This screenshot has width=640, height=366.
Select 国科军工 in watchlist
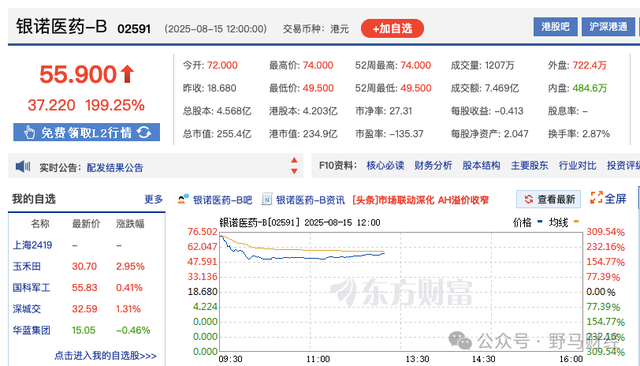31,288
